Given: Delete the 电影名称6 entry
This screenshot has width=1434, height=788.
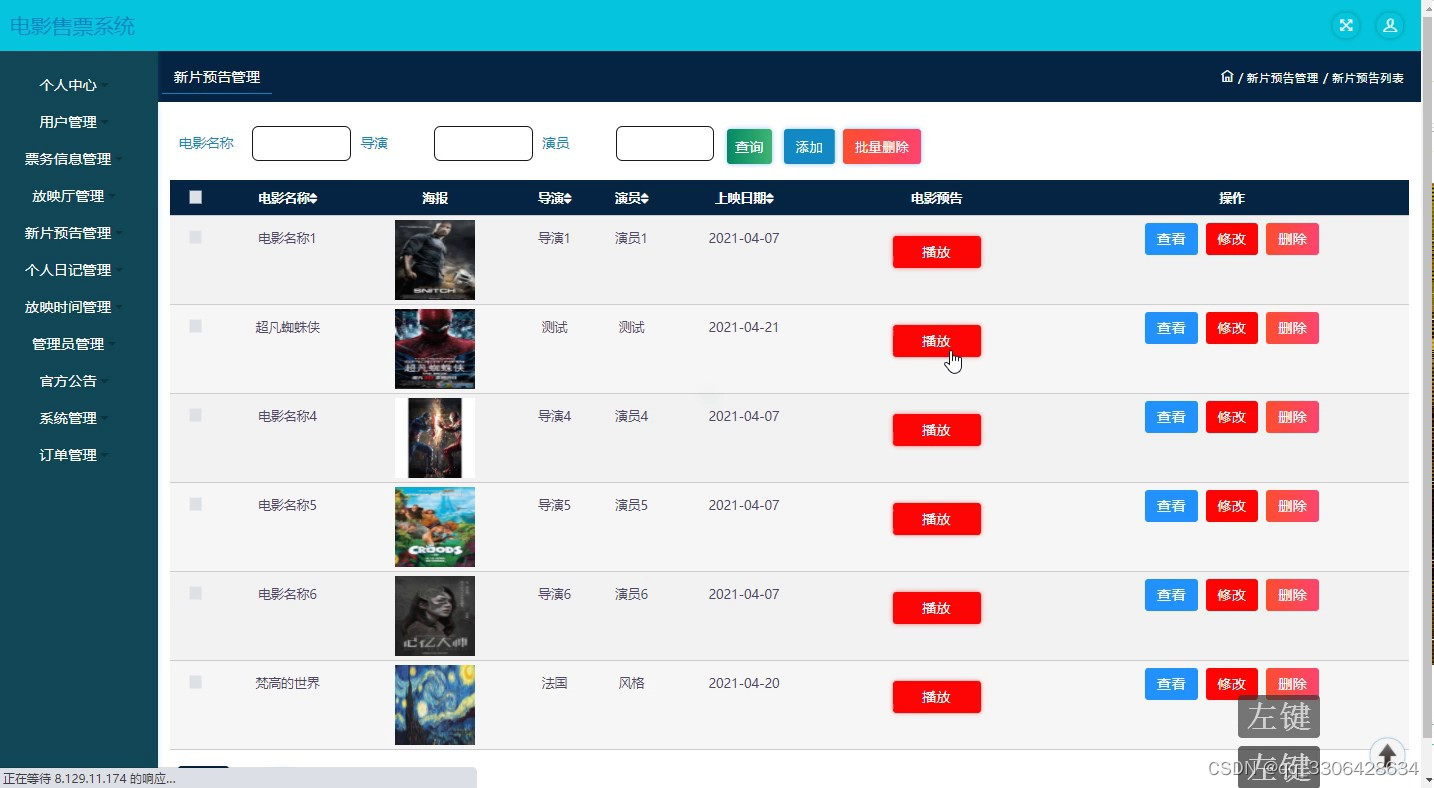Looking at the screenshot, I should tap(1292, 595).
